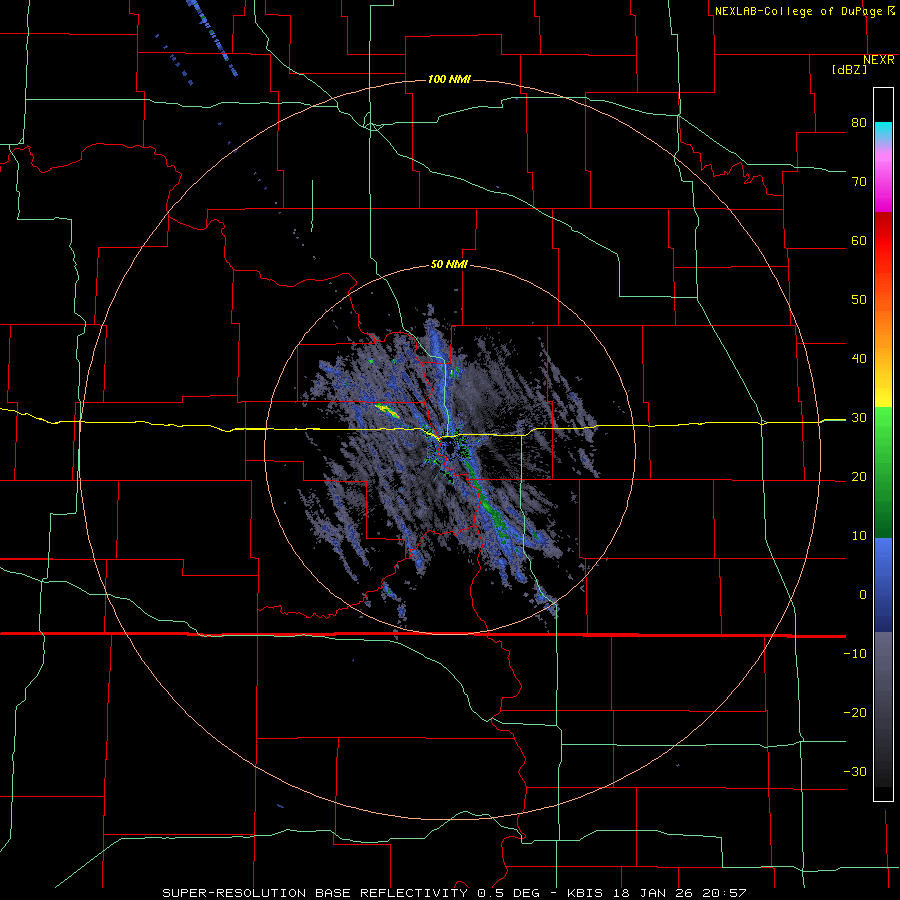The height and width of the screenshot is (900, 900).
Task: Click the Super-Resolution Base Reflectivity caption text
Action: click(454, 893)
